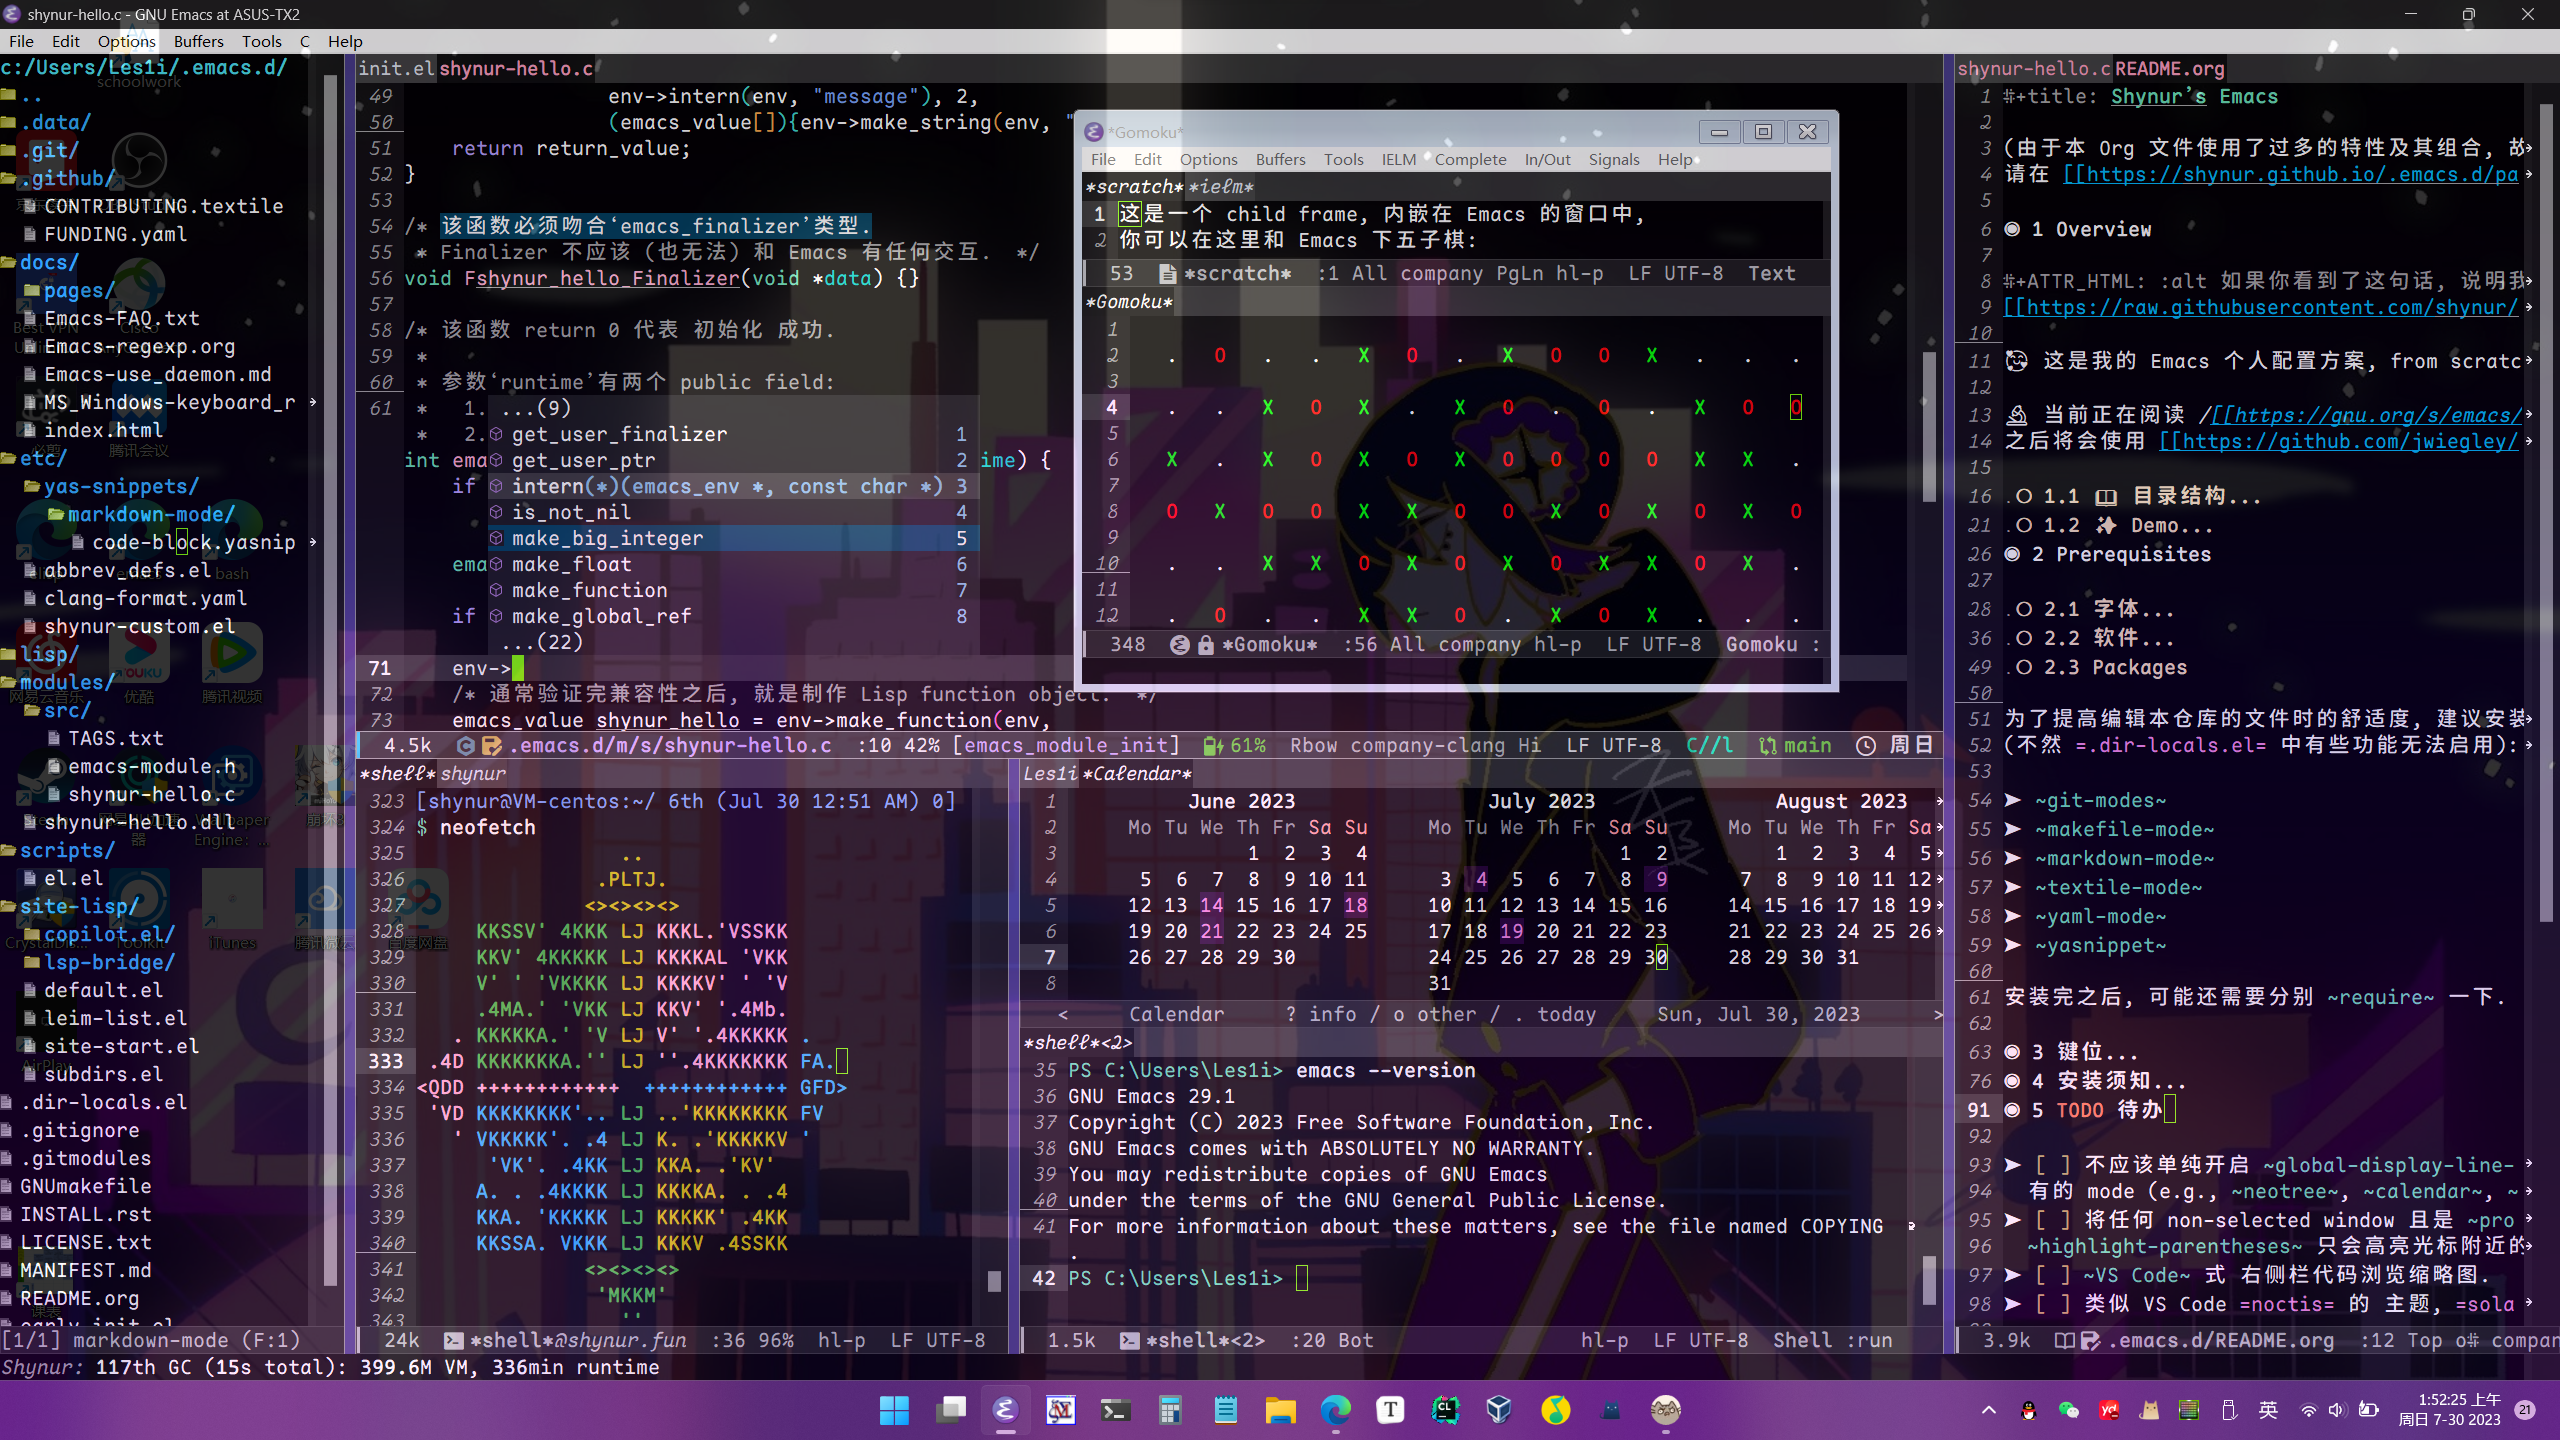Click the file icon in the scratch mode line
Screen dimensions: 2560x1440
1167,273
